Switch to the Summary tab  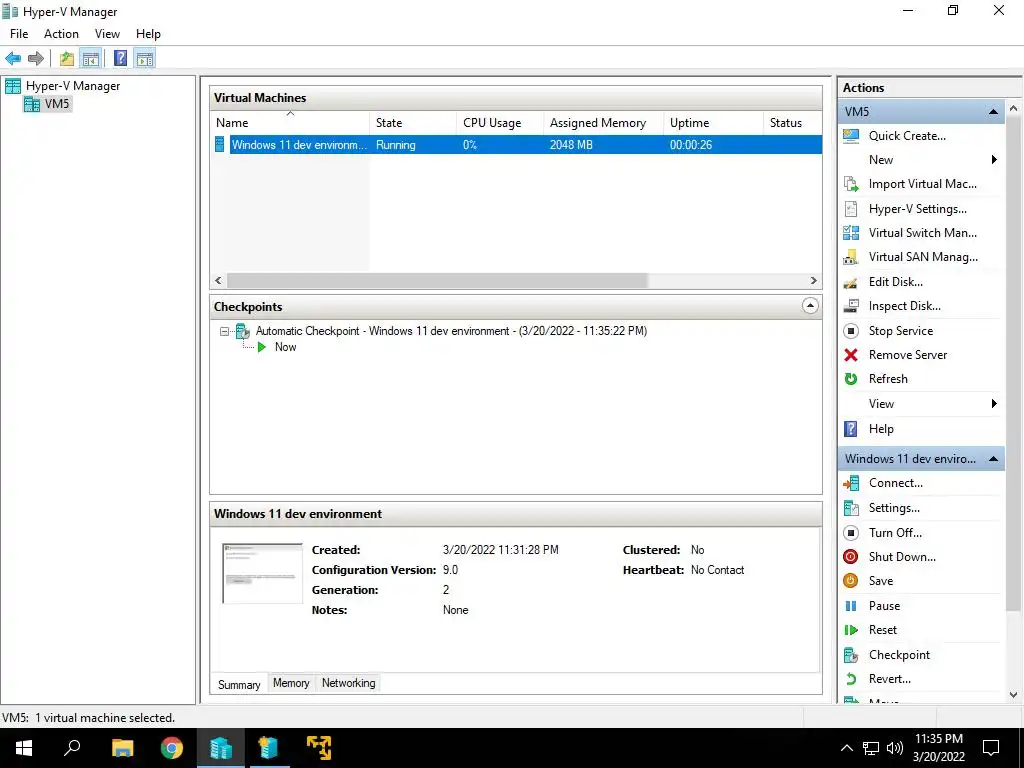[239, 684]
